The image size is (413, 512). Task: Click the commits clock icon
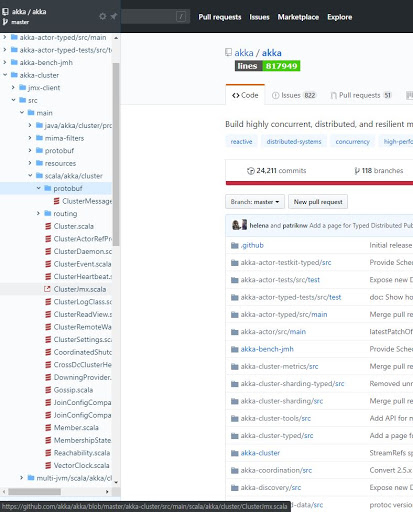click(251, 171)
